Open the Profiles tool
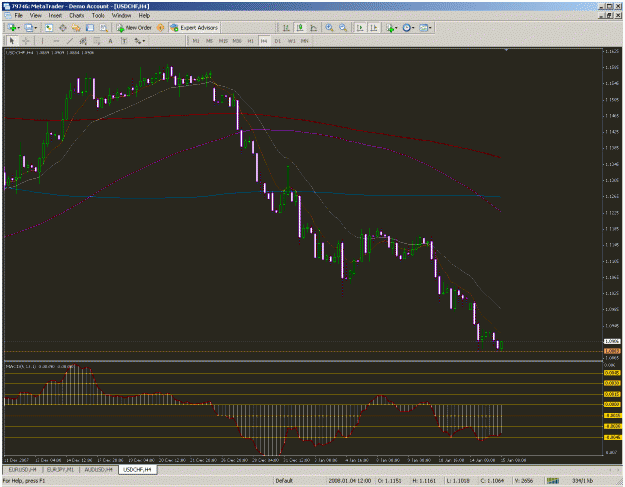 (28, 27)
